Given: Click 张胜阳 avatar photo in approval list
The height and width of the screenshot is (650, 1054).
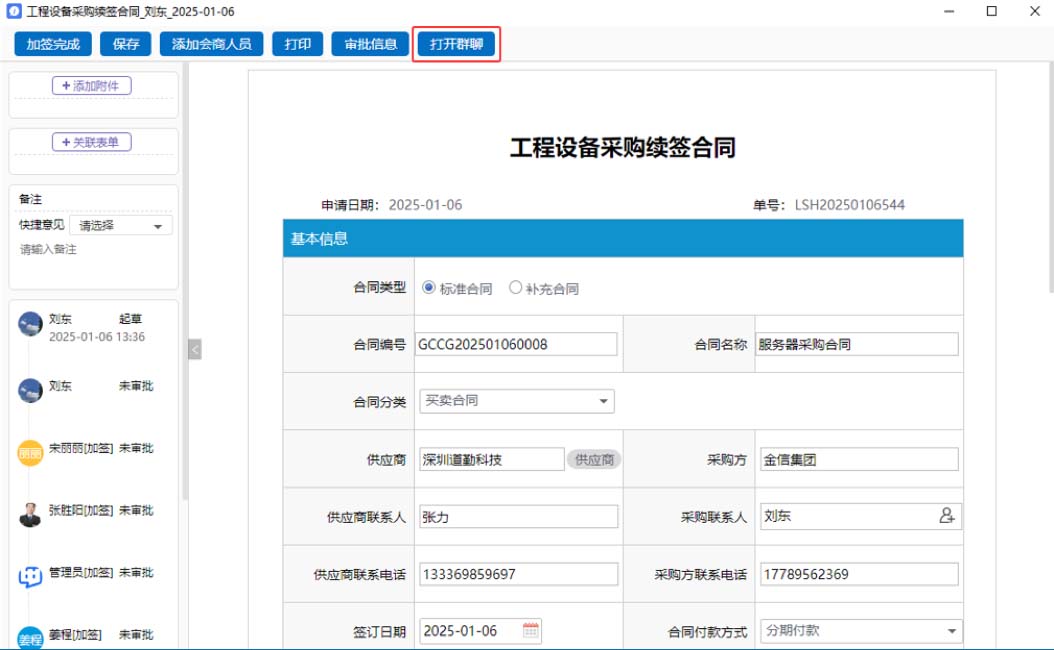Looking at the screenshot, I should pos(30,514).
